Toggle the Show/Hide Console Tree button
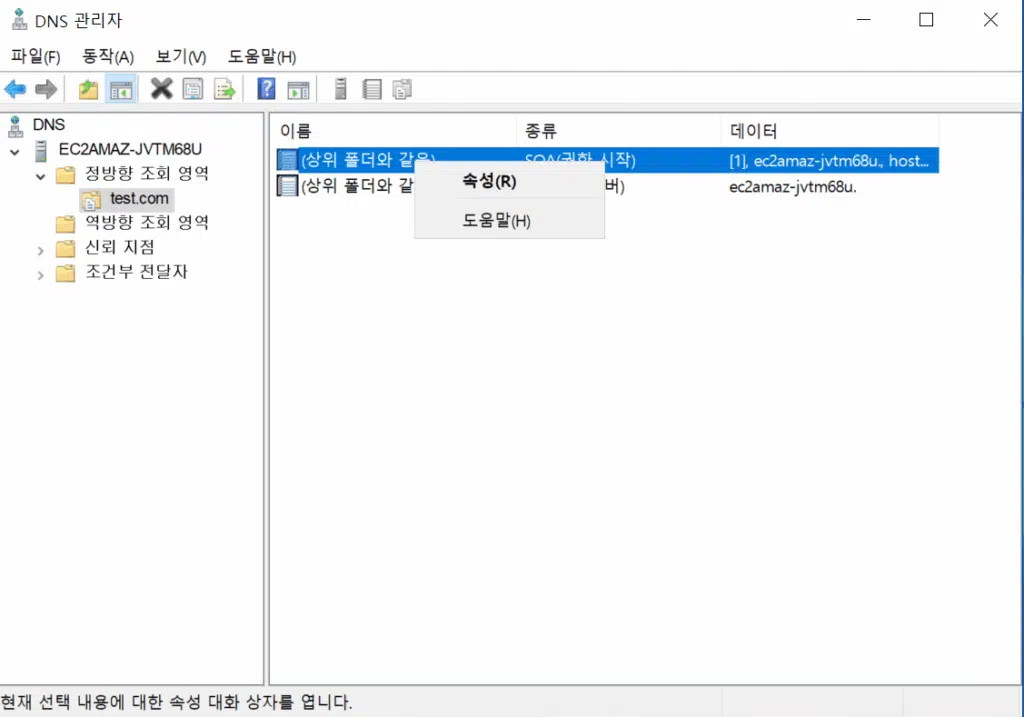The width and height of the screenshot is (1024, 717). (121, 90)
